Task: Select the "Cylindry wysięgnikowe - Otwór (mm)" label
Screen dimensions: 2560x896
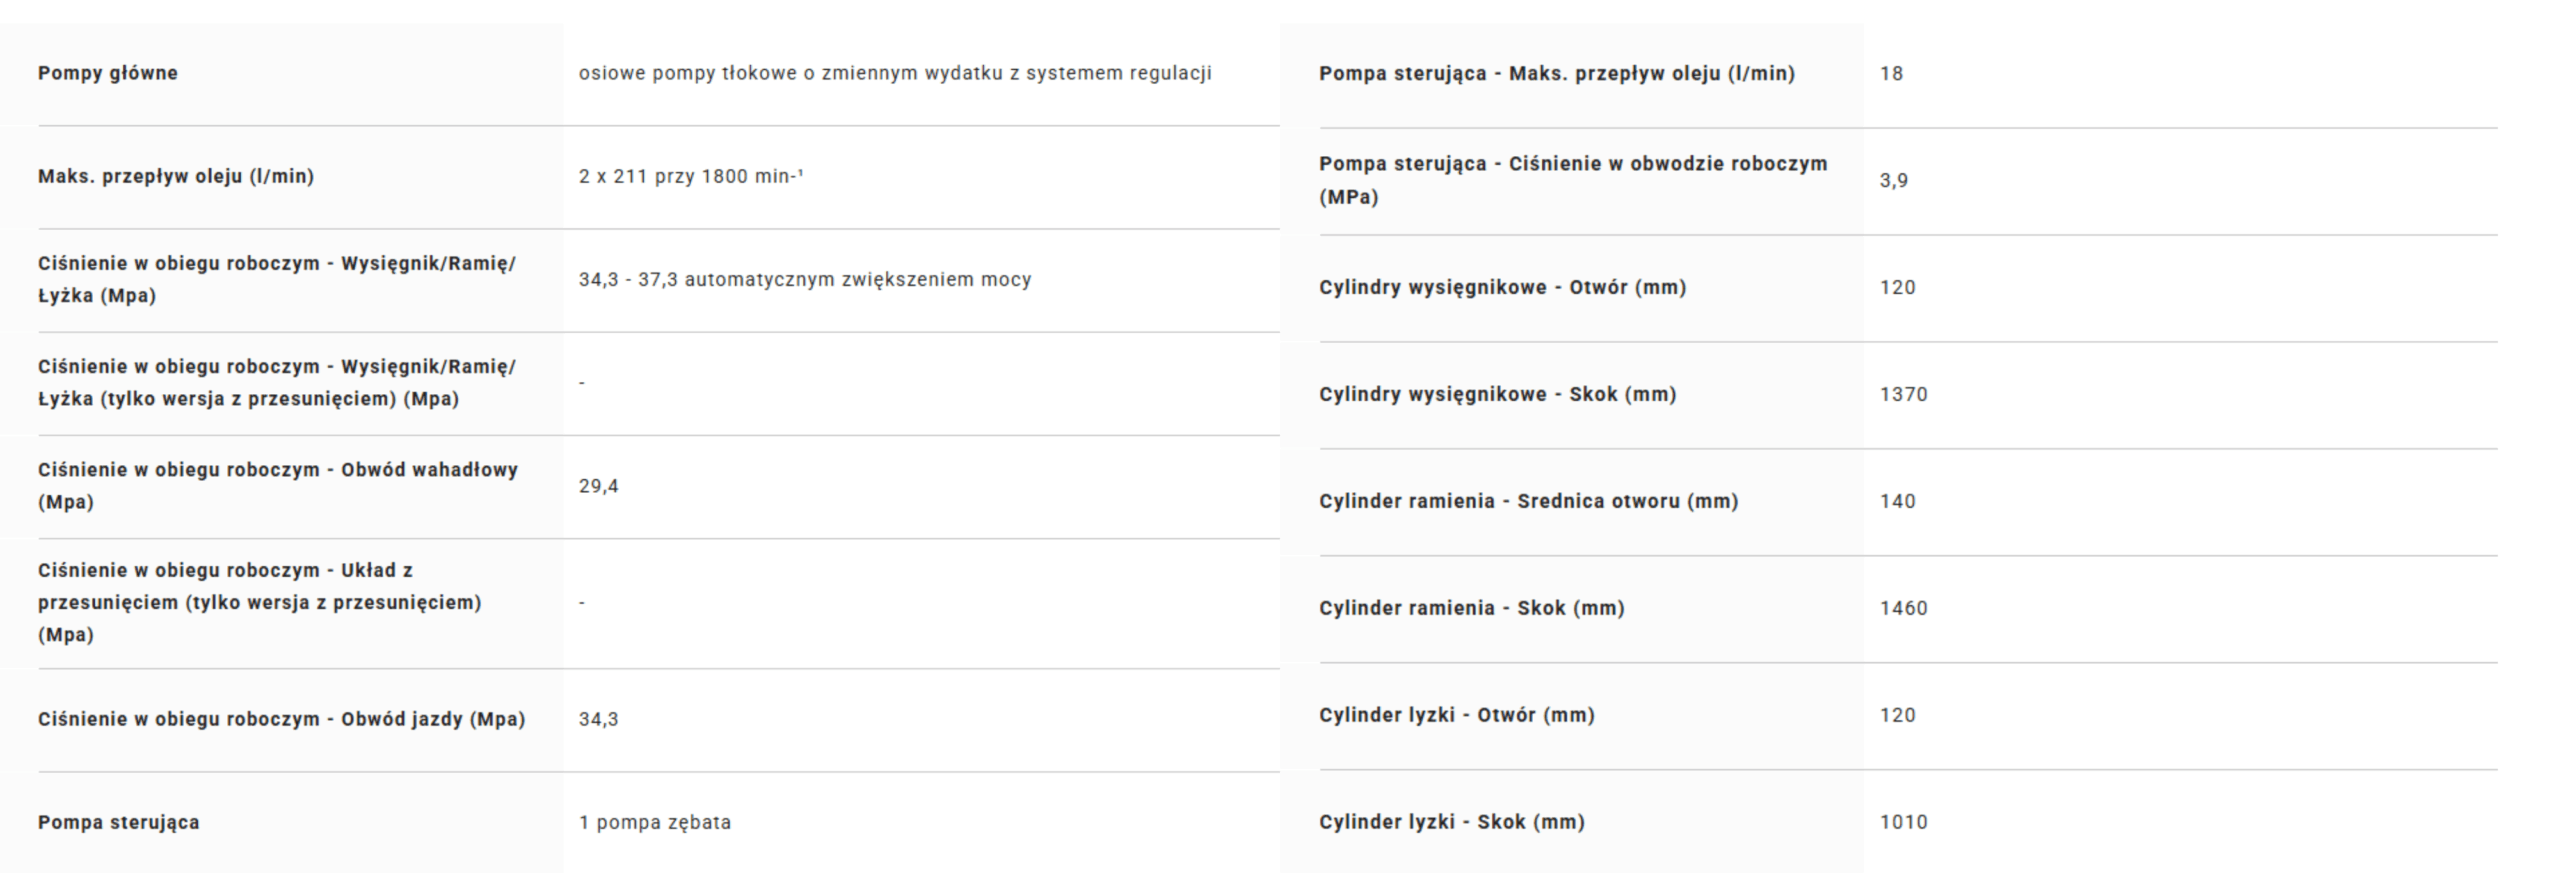Action: pyautogui.click(x=1503, y=287)
